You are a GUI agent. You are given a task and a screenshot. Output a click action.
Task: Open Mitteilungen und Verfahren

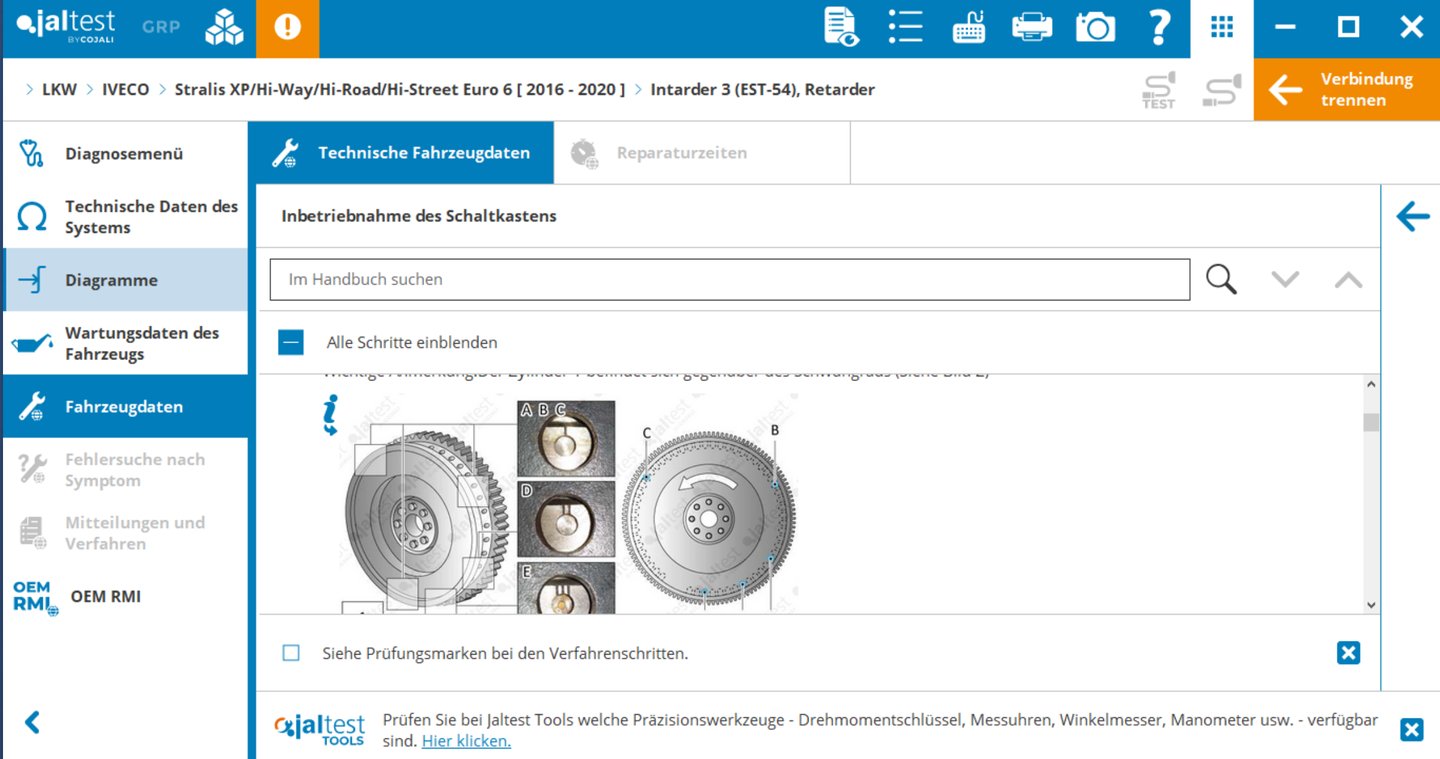[125, 533]
